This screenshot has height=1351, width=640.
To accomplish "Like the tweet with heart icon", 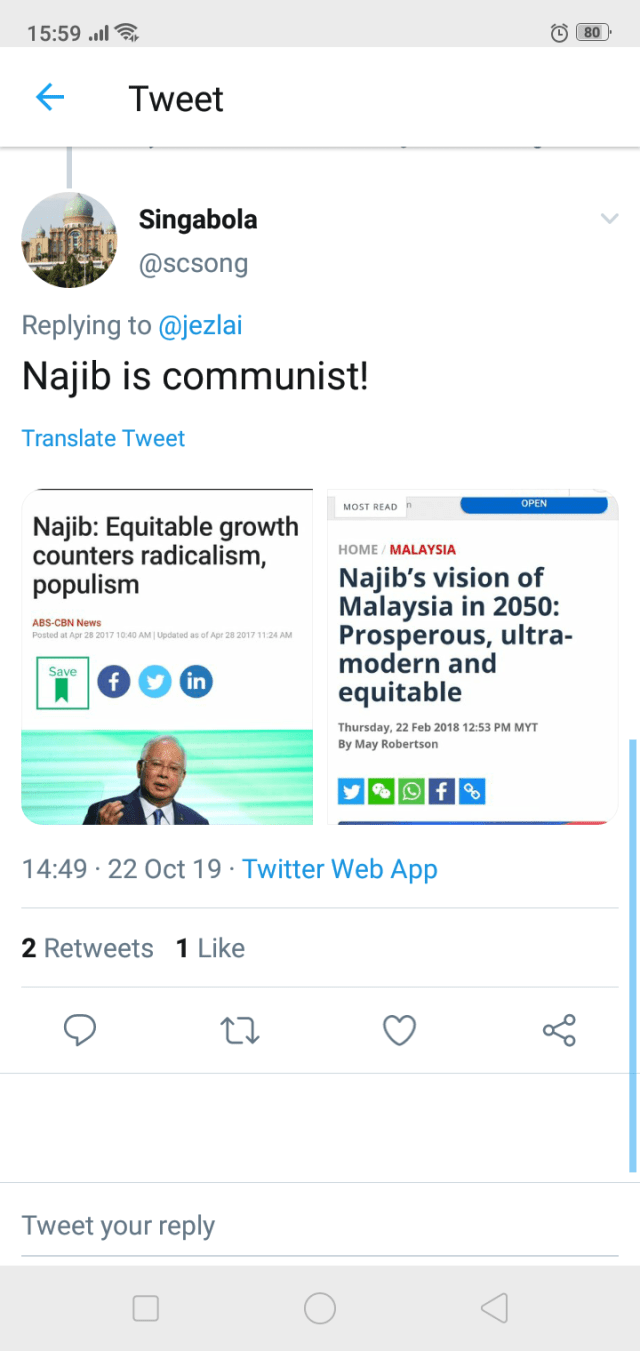I will [x=399, y=1030].
